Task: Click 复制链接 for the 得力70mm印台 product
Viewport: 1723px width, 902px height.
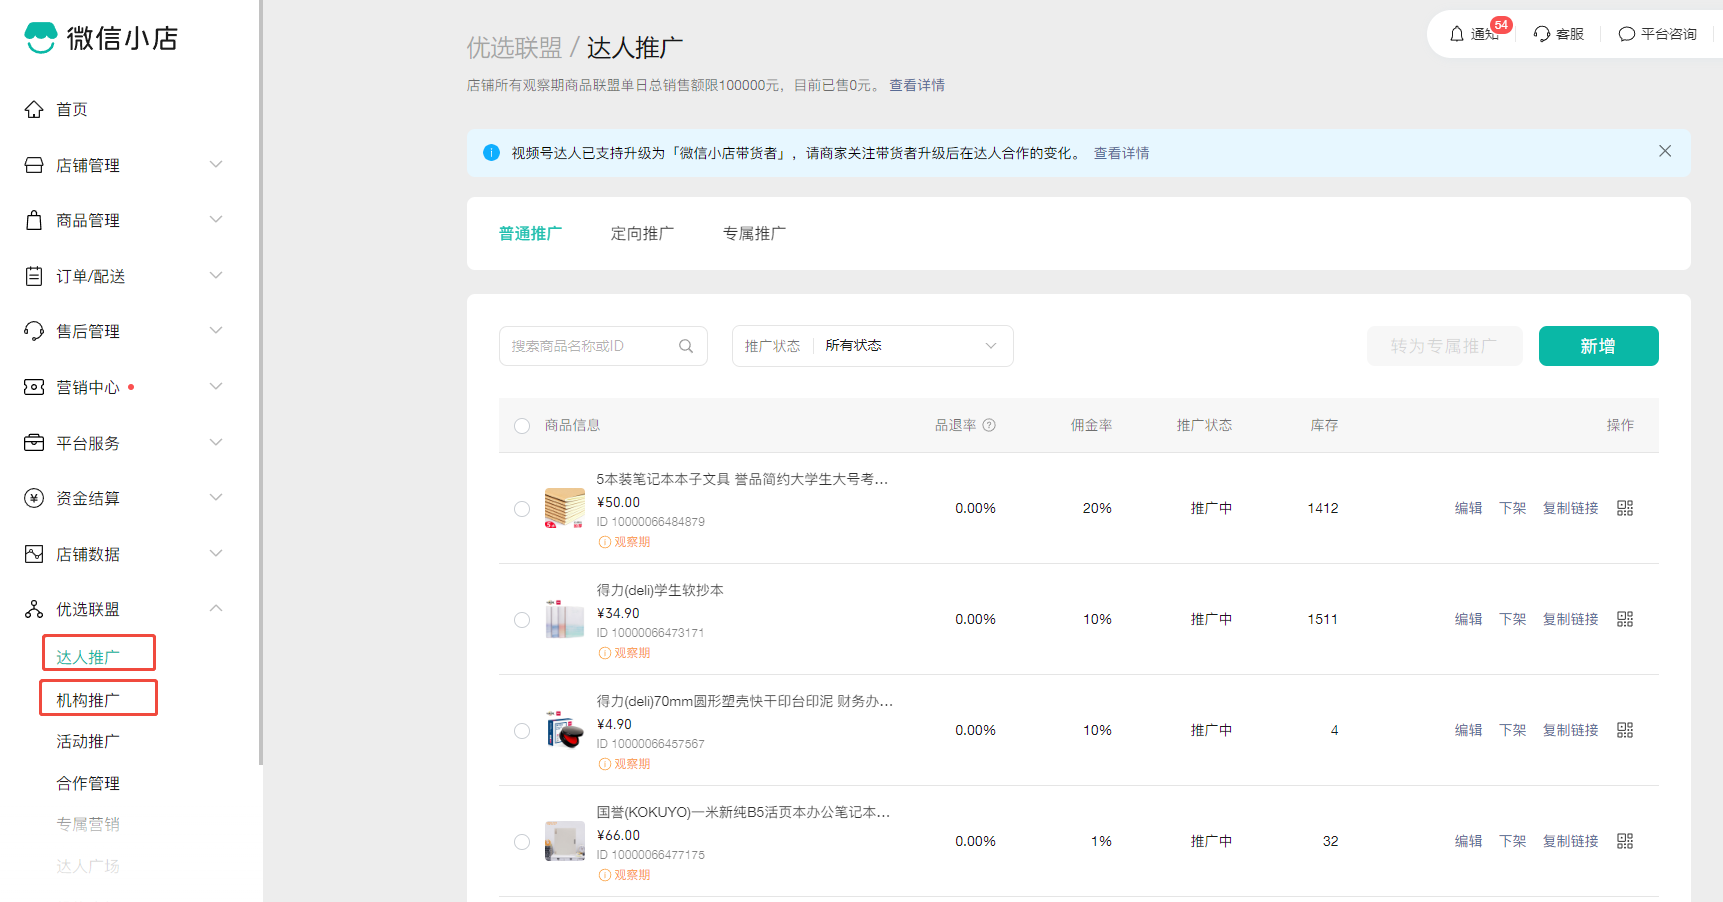Action: 1570,730
